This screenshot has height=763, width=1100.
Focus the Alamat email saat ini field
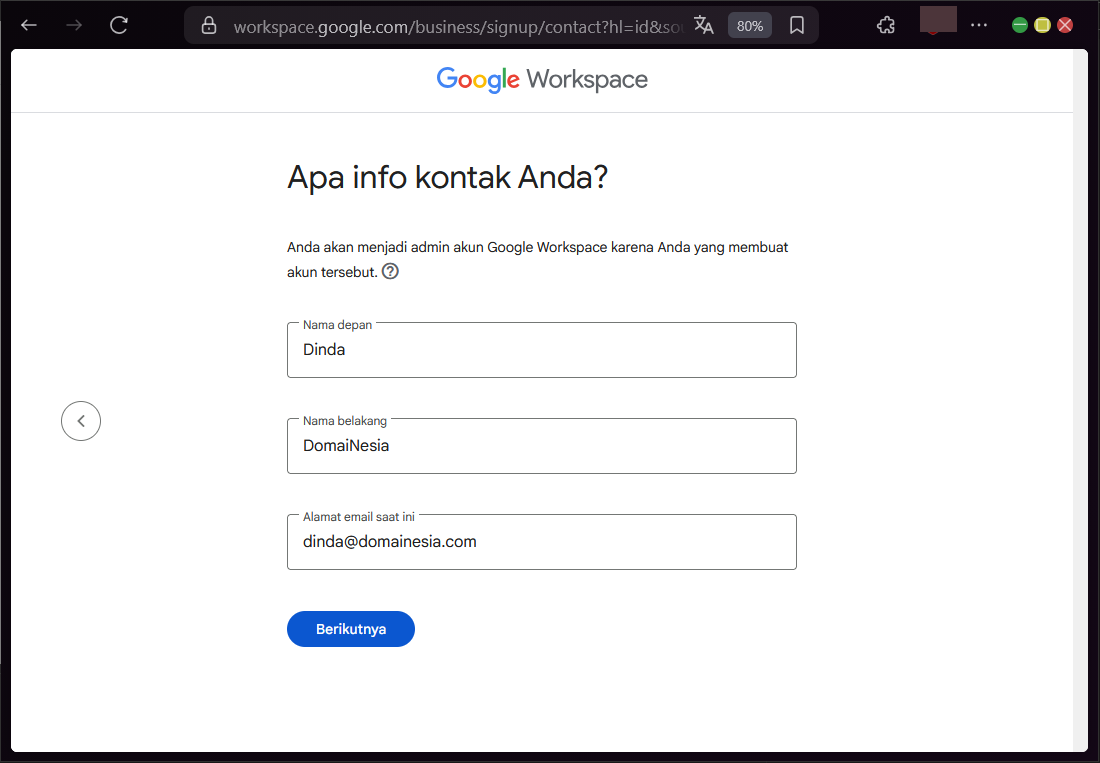coord(542,542)
